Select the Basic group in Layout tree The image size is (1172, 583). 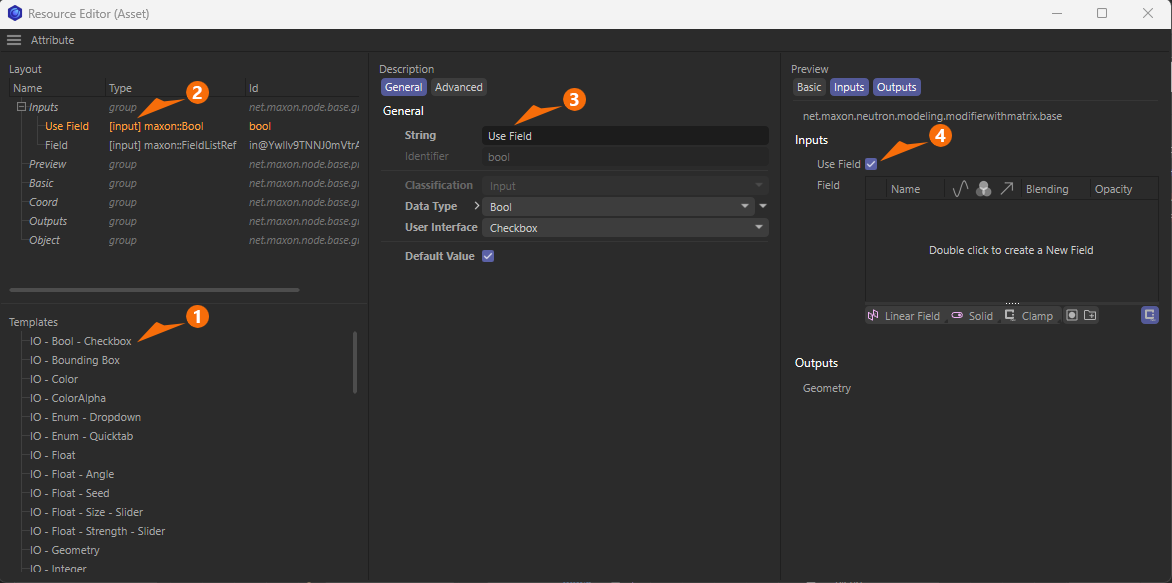click(x=185, y=183)
